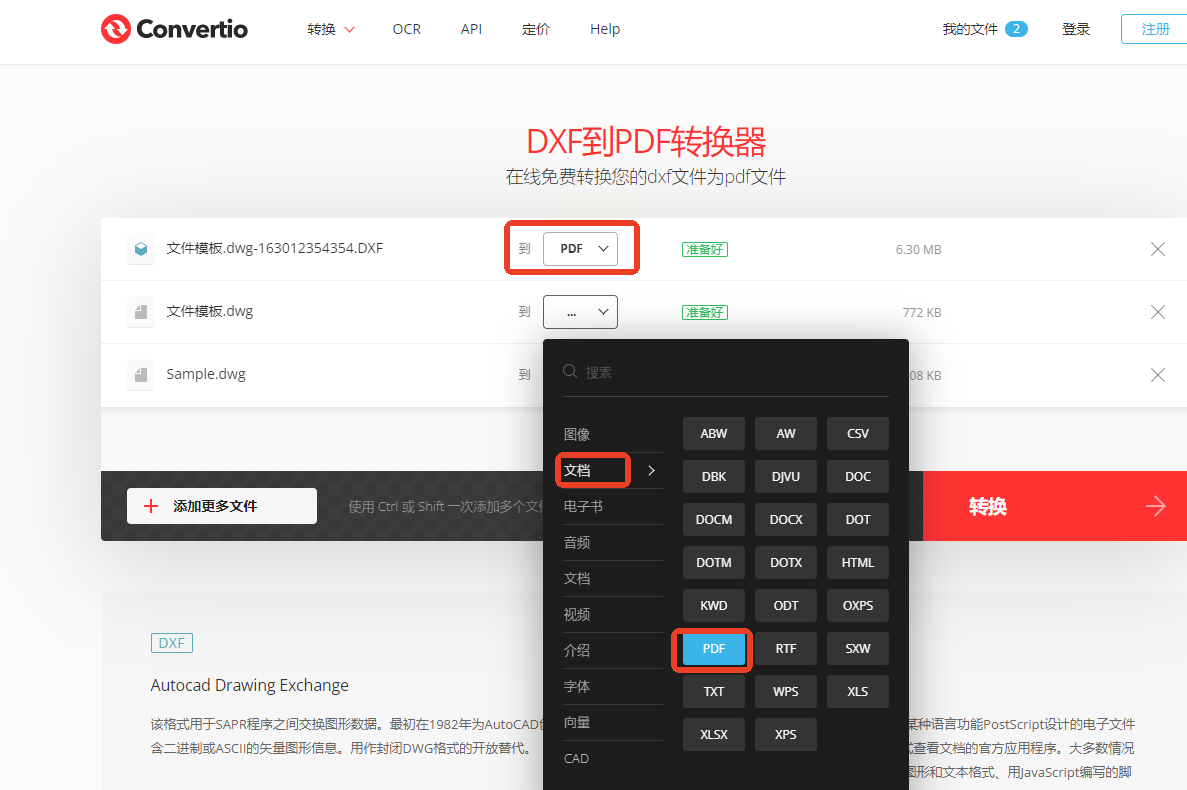Click the 搜索 format search field
The image size is (1187, 790).
click(x=726, y=372)
